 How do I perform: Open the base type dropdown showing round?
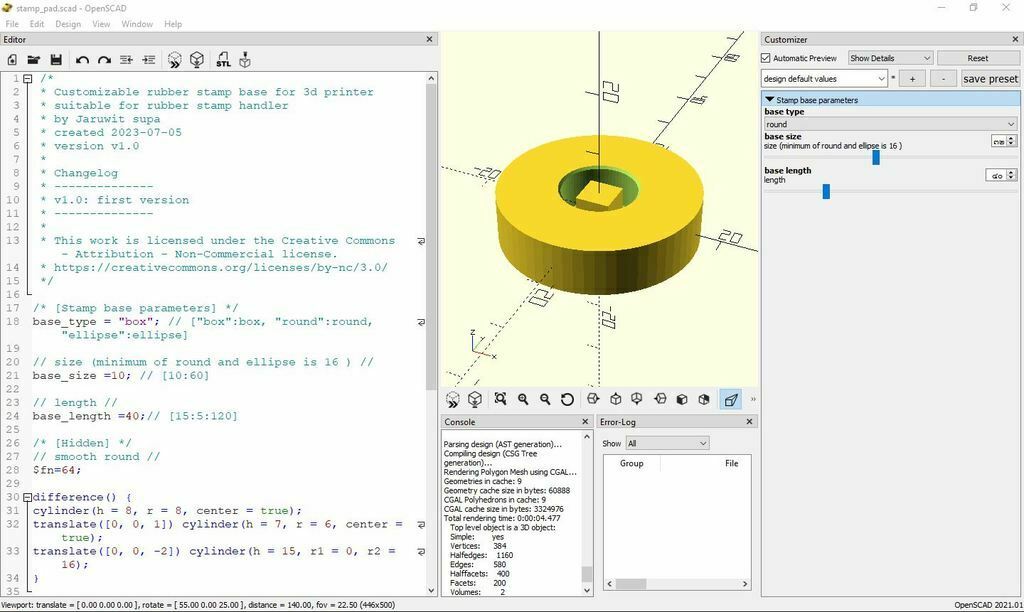point(890,124)
